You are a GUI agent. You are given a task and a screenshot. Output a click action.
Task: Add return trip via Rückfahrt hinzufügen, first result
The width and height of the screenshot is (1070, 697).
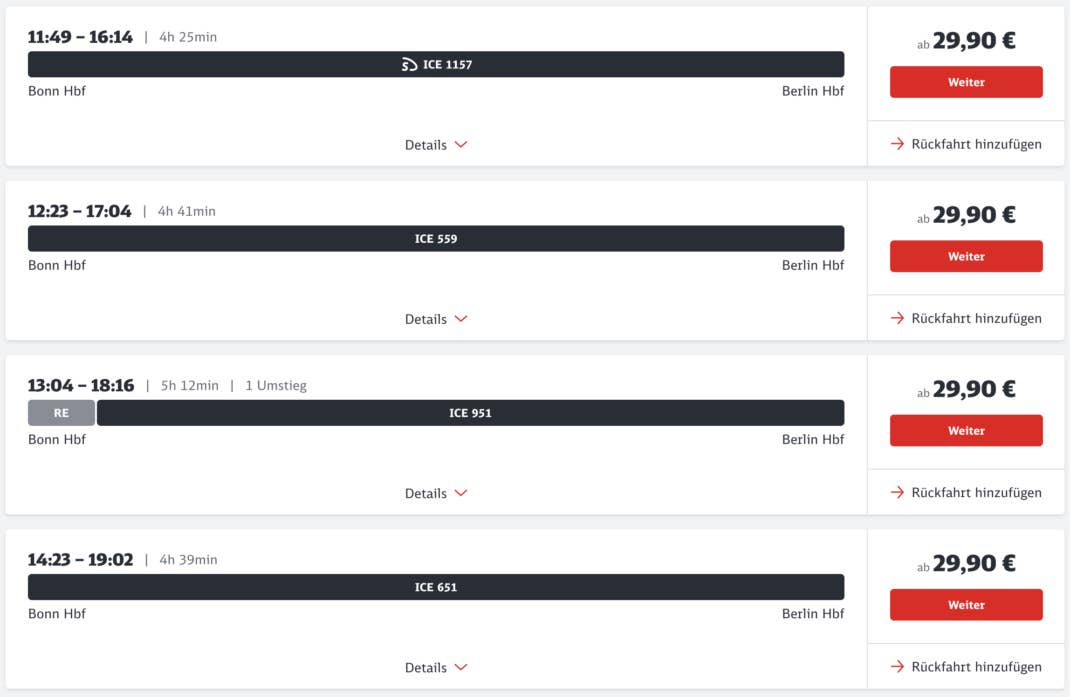966,144
